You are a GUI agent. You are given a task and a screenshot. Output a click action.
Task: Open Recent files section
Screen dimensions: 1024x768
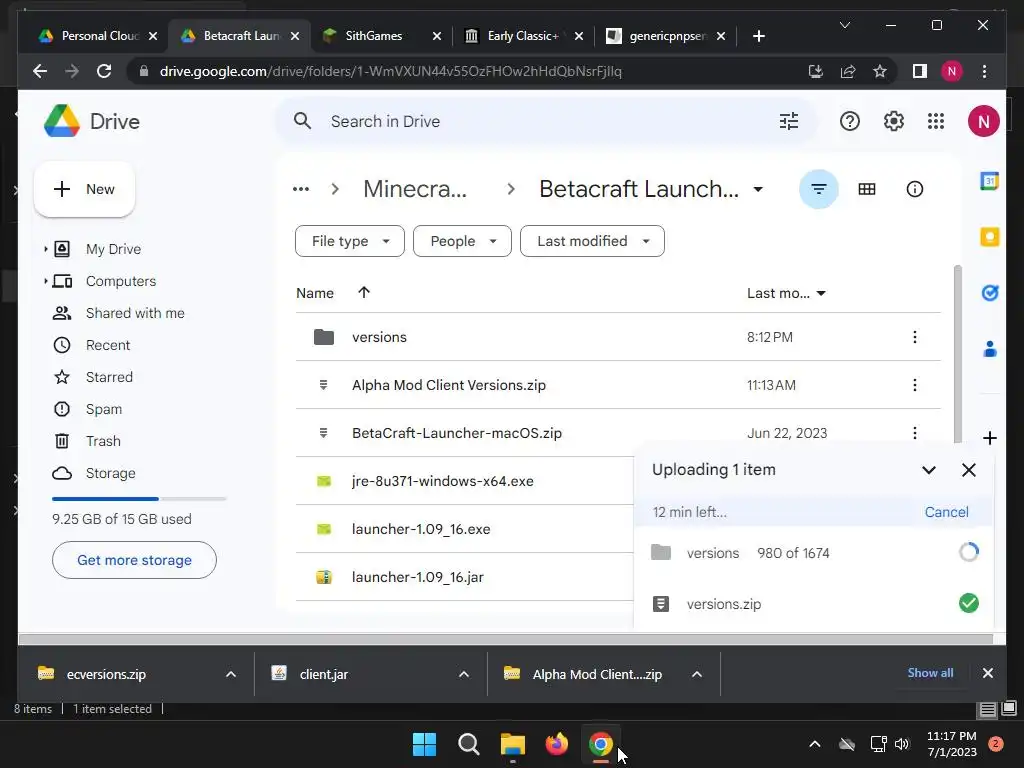108,345
